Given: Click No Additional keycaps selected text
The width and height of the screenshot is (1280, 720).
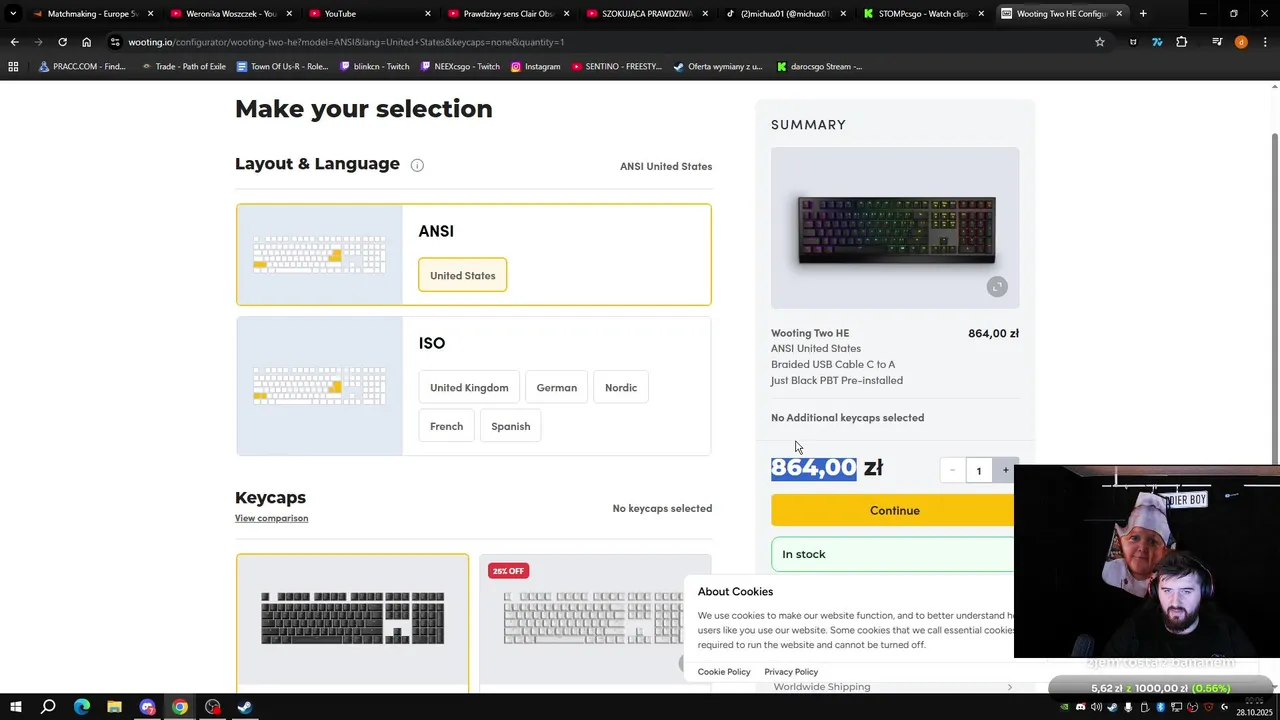Looking at the screenshot, I should click(847, 418).
